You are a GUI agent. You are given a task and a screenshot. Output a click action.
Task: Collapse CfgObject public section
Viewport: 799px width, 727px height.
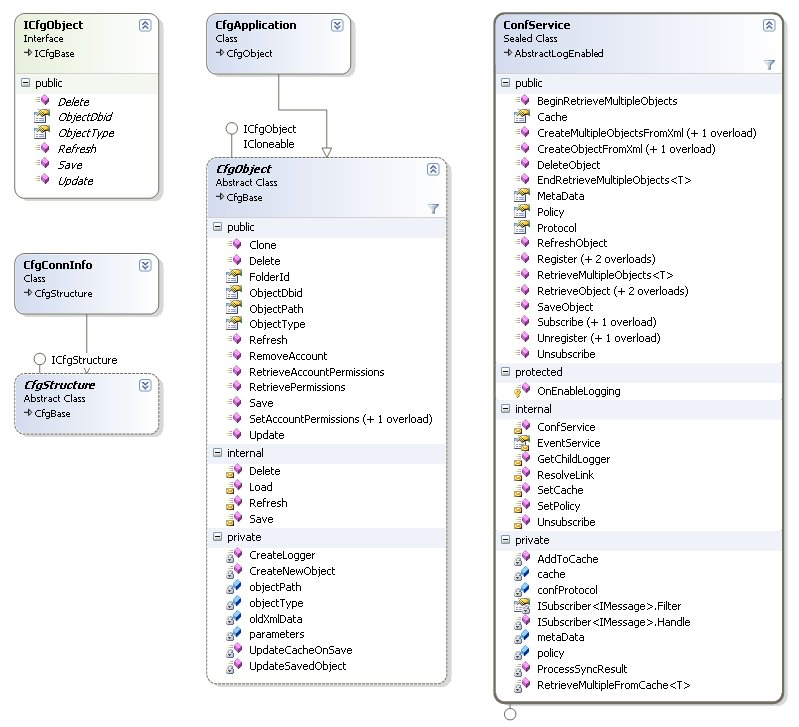tap(218, 227)
